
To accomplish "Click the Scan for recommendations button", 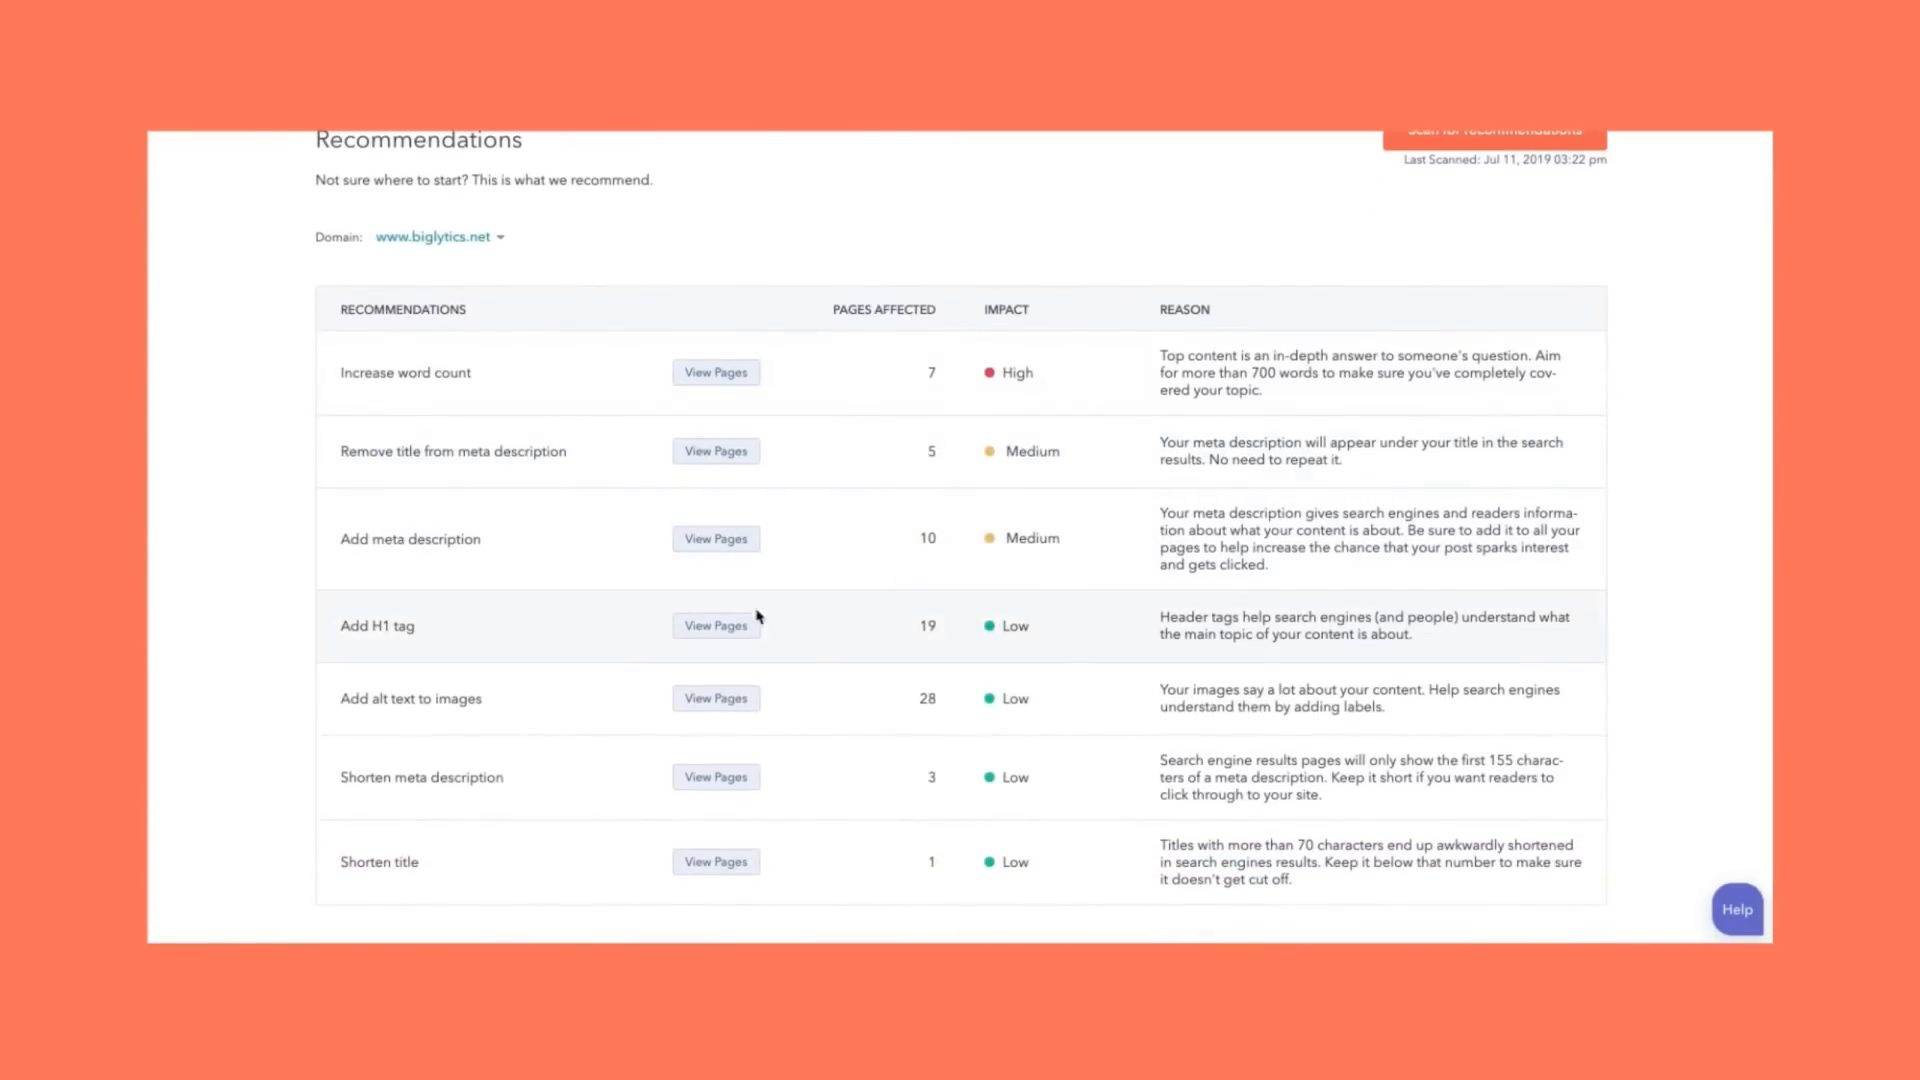I will click(x=1494, y=138).
